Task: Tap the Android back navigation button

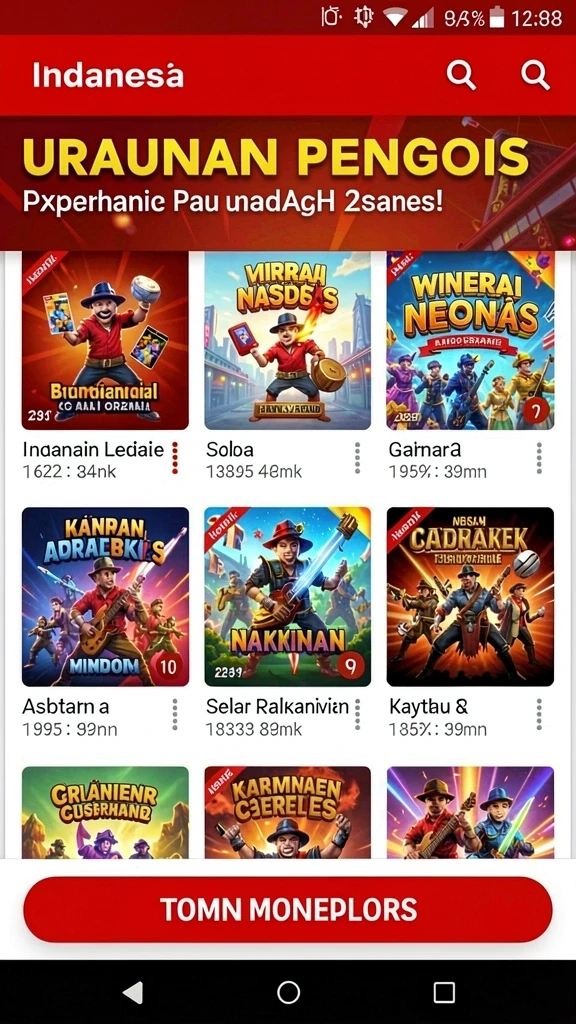Action: [133, 993]
